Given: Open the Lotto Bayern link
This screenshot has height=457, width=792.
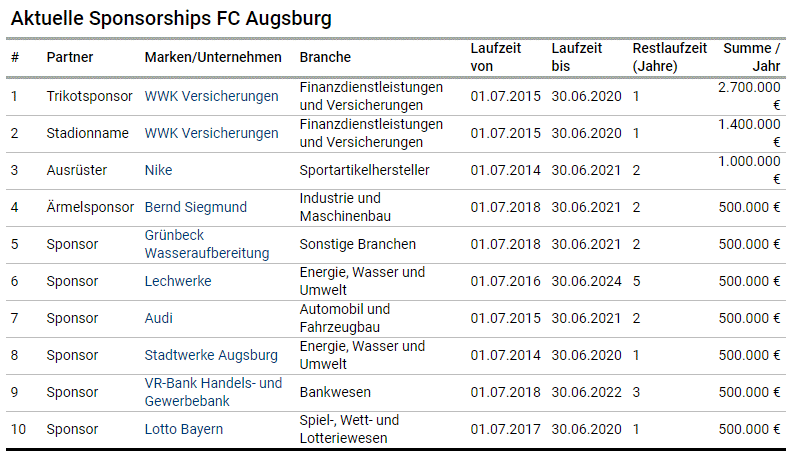Looking at the screenshot, I should click(x=183, y=429).
